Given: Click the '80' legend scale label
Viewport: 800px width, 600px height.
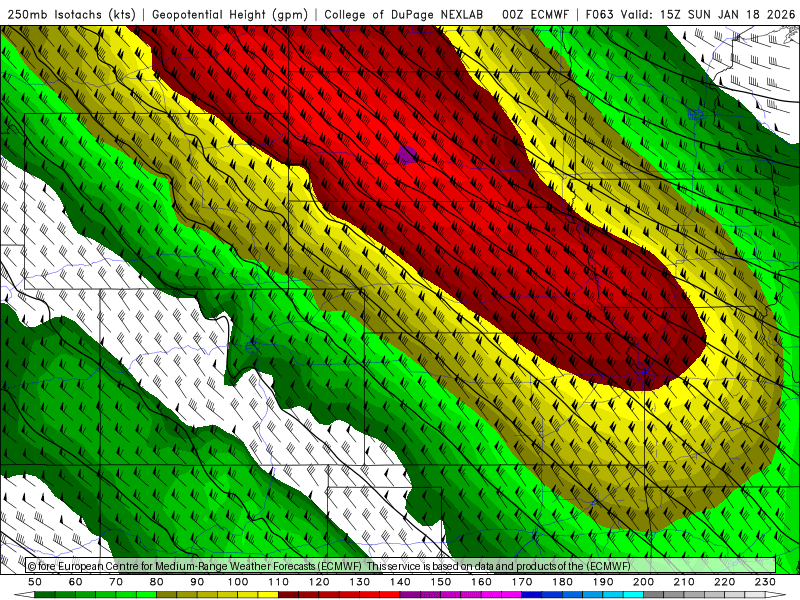Looking at the screenshot, I should [157, 582].
